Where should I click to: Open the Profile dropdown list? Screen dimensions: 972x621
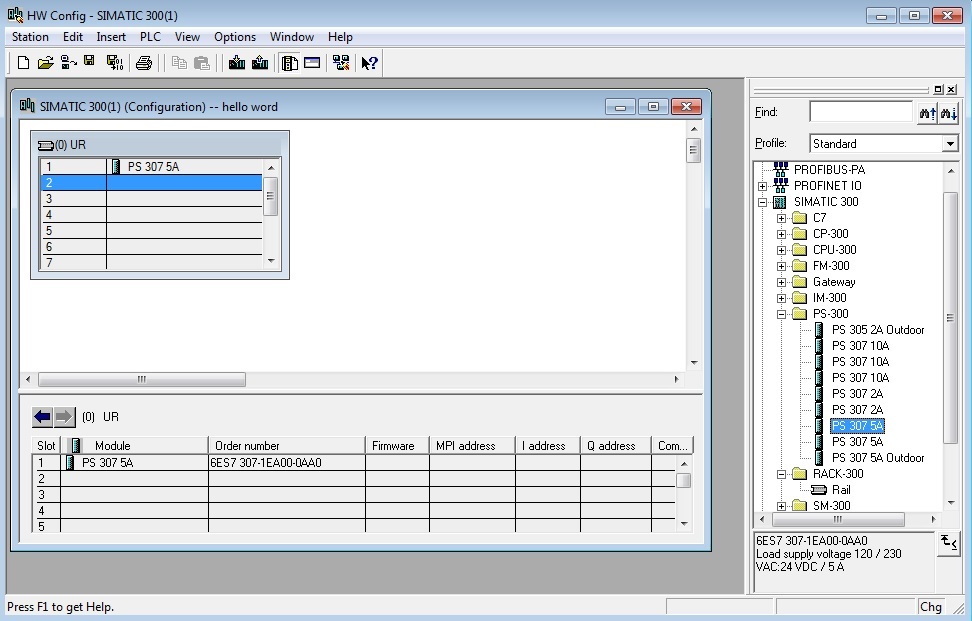pos(950,144)
